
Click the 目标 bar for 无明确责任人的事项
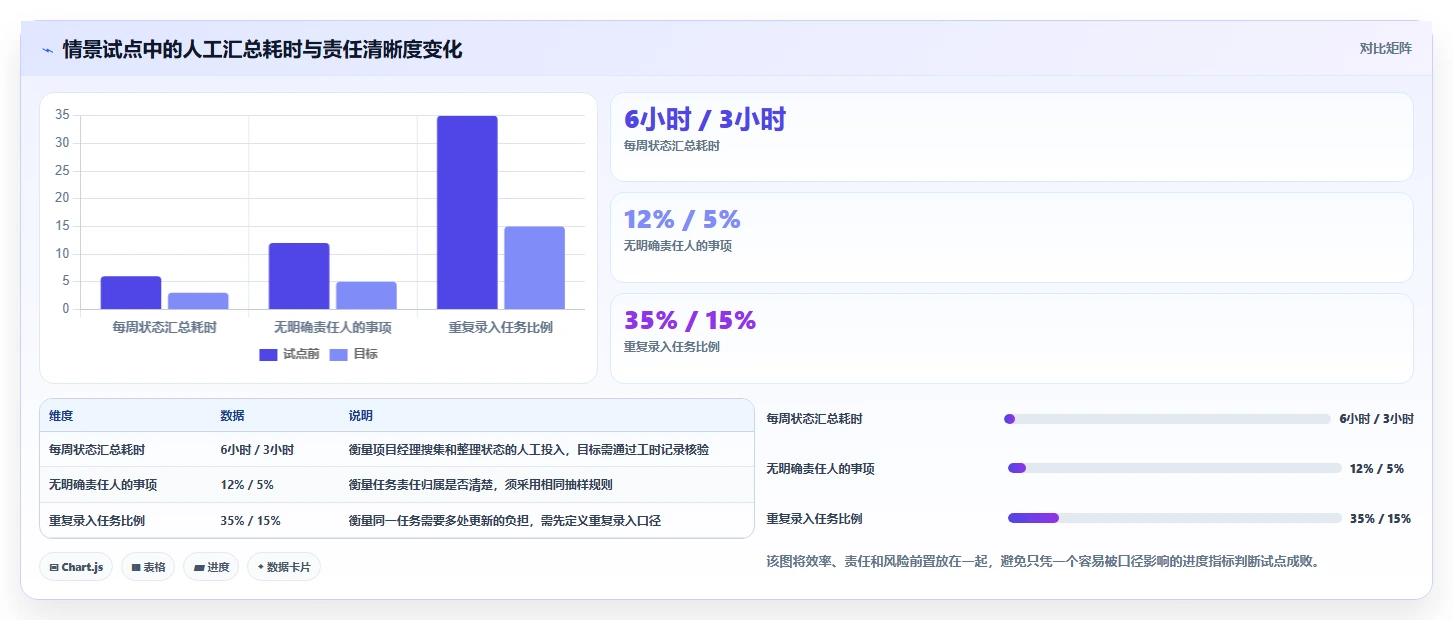coord(366,295)
